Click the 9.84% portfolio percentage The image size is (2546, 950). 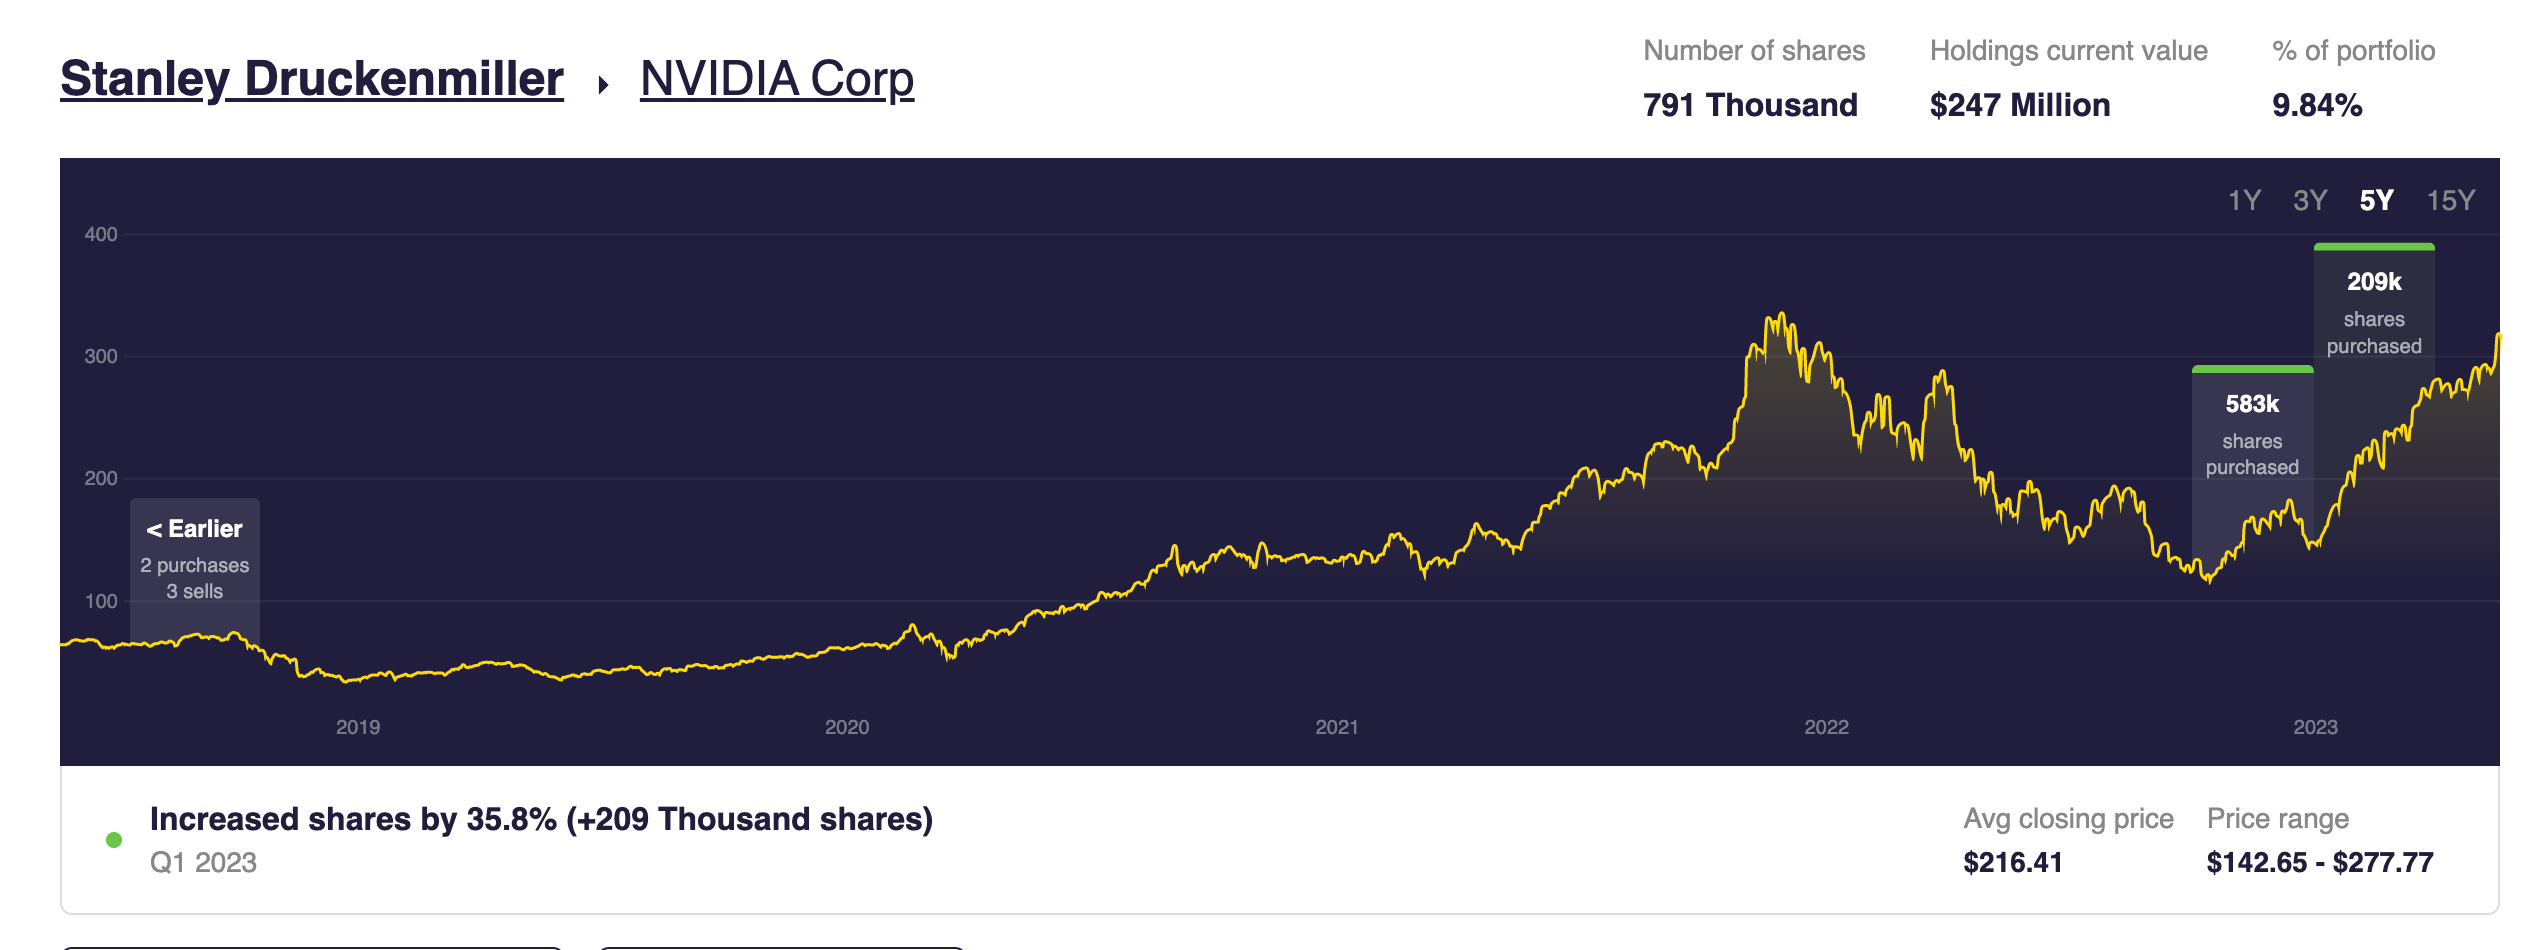2317,105
